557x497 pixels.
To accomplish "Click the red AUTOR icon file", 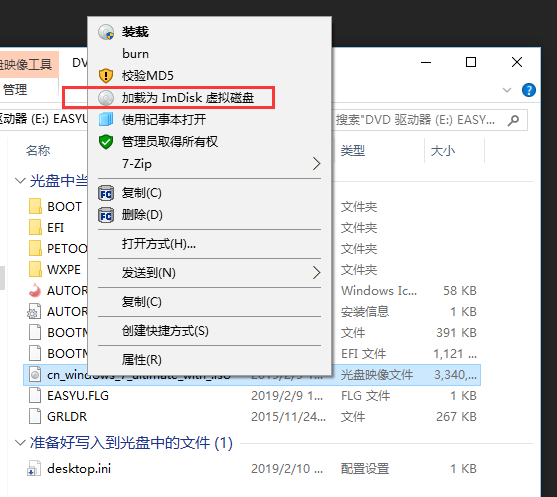I will pyautogui.click(x=35, y=290).
